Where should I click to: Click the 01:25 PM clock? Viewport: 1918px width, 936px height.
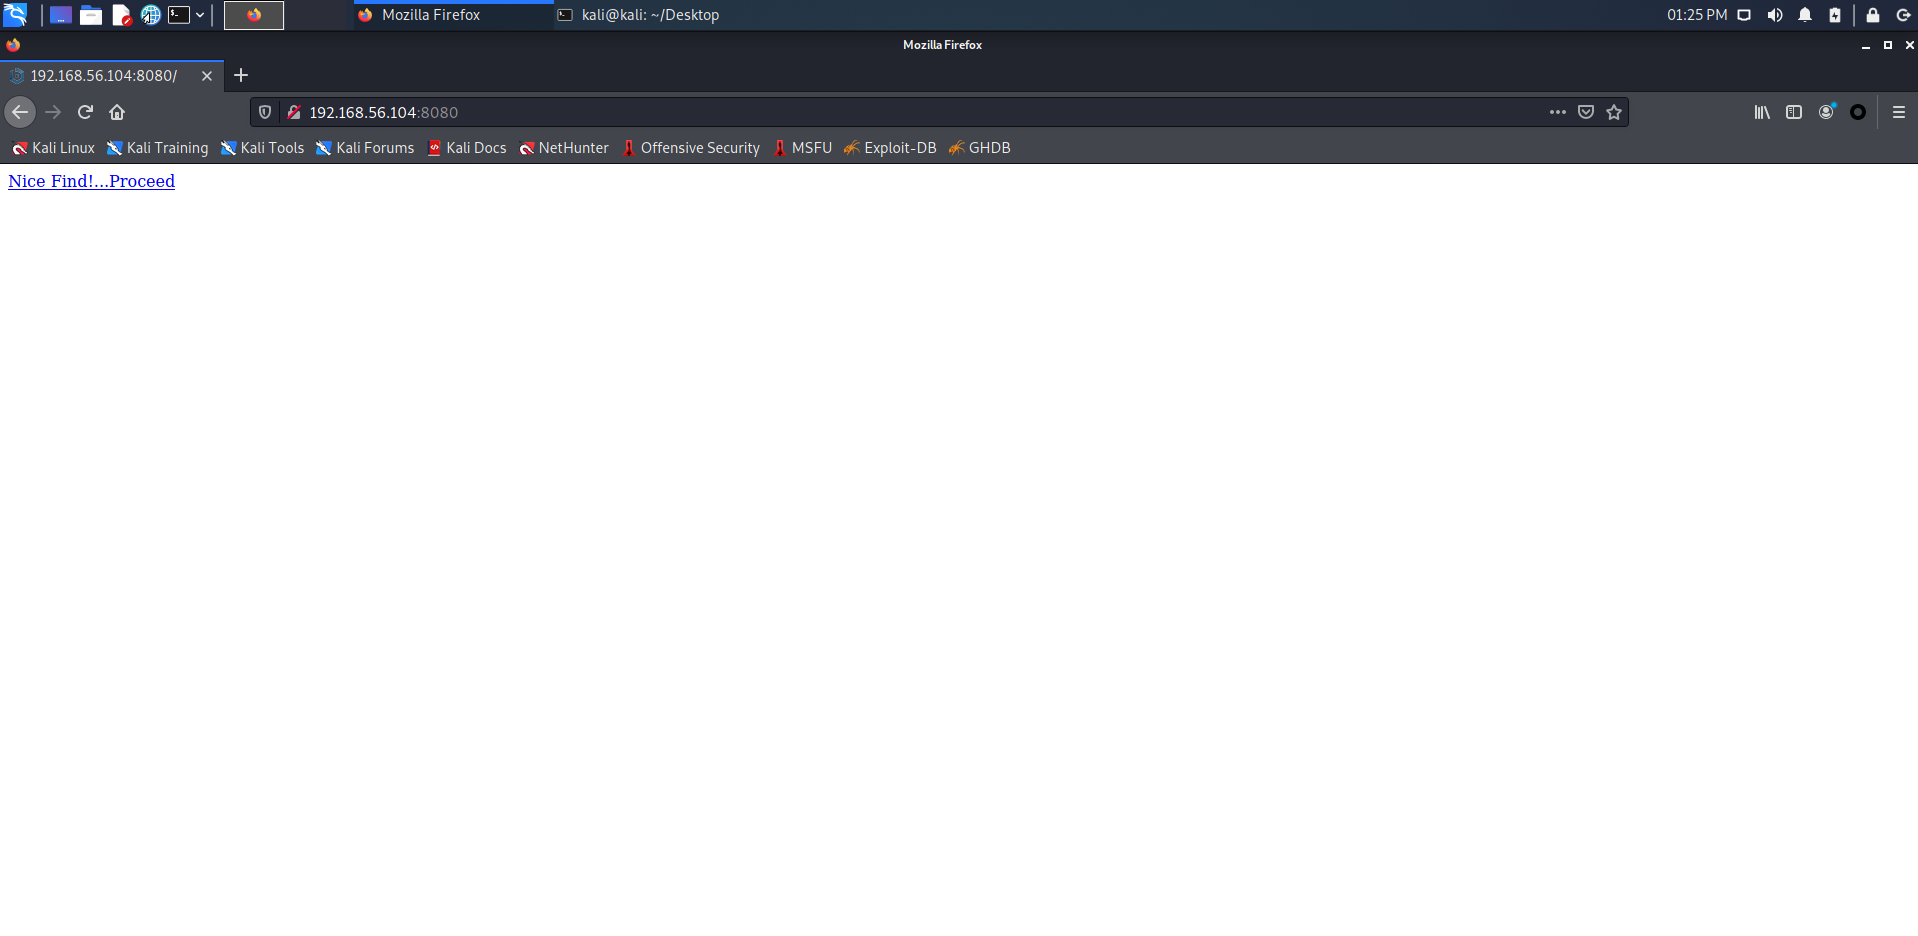coord(1697,15)
